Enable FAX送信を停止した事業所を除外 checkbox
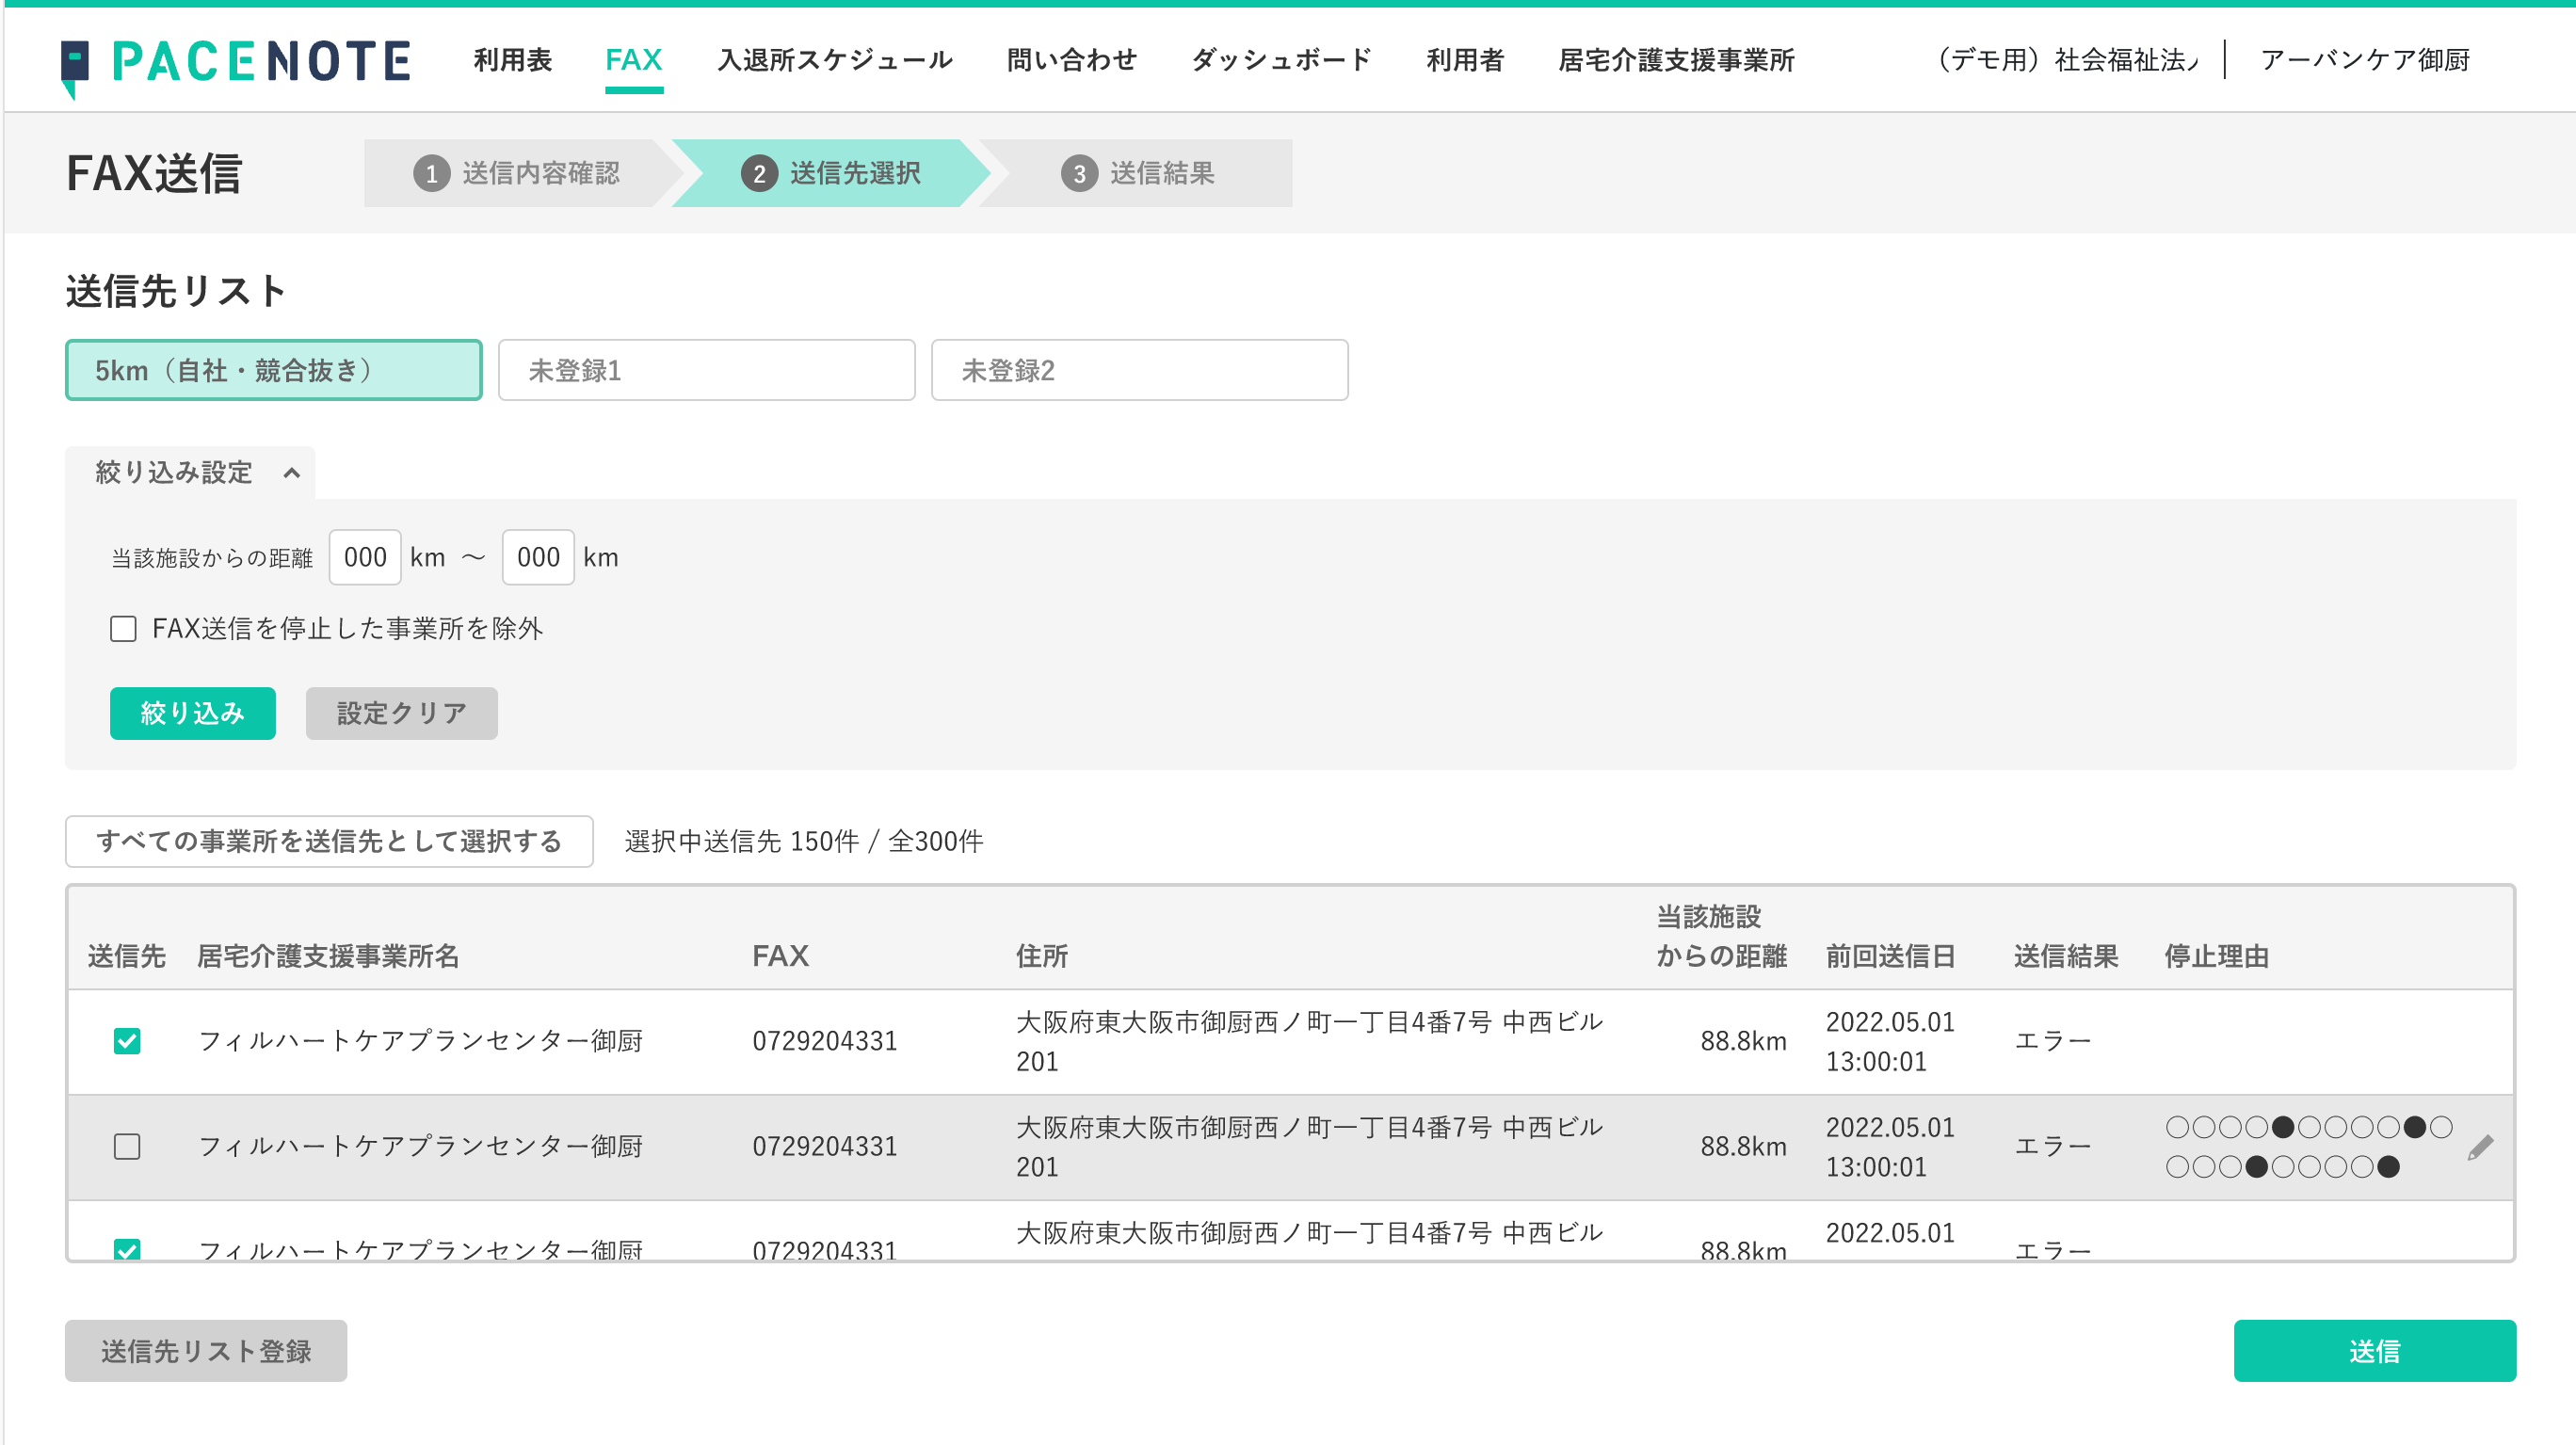Viewport: 2576px width, 1445px height. 123,629
